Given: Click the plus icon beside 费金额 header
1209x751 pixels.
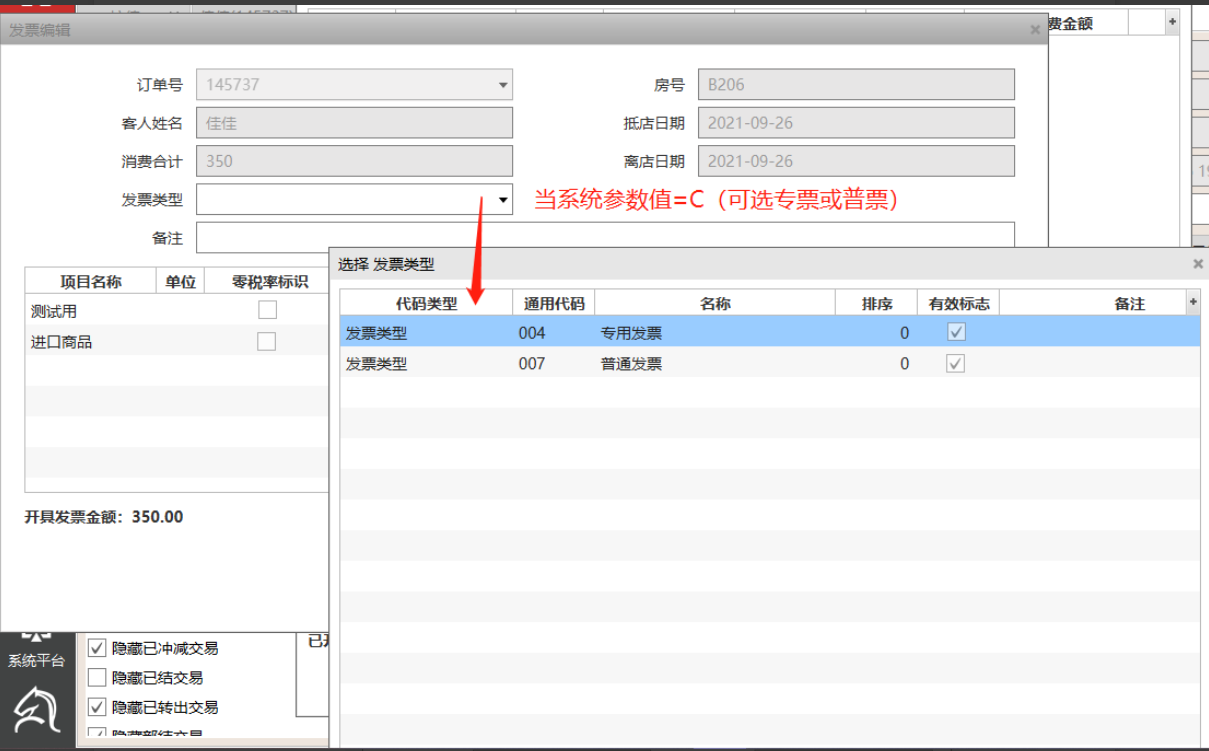Looking at the screenshot, I should click(x=1172, y=22).
